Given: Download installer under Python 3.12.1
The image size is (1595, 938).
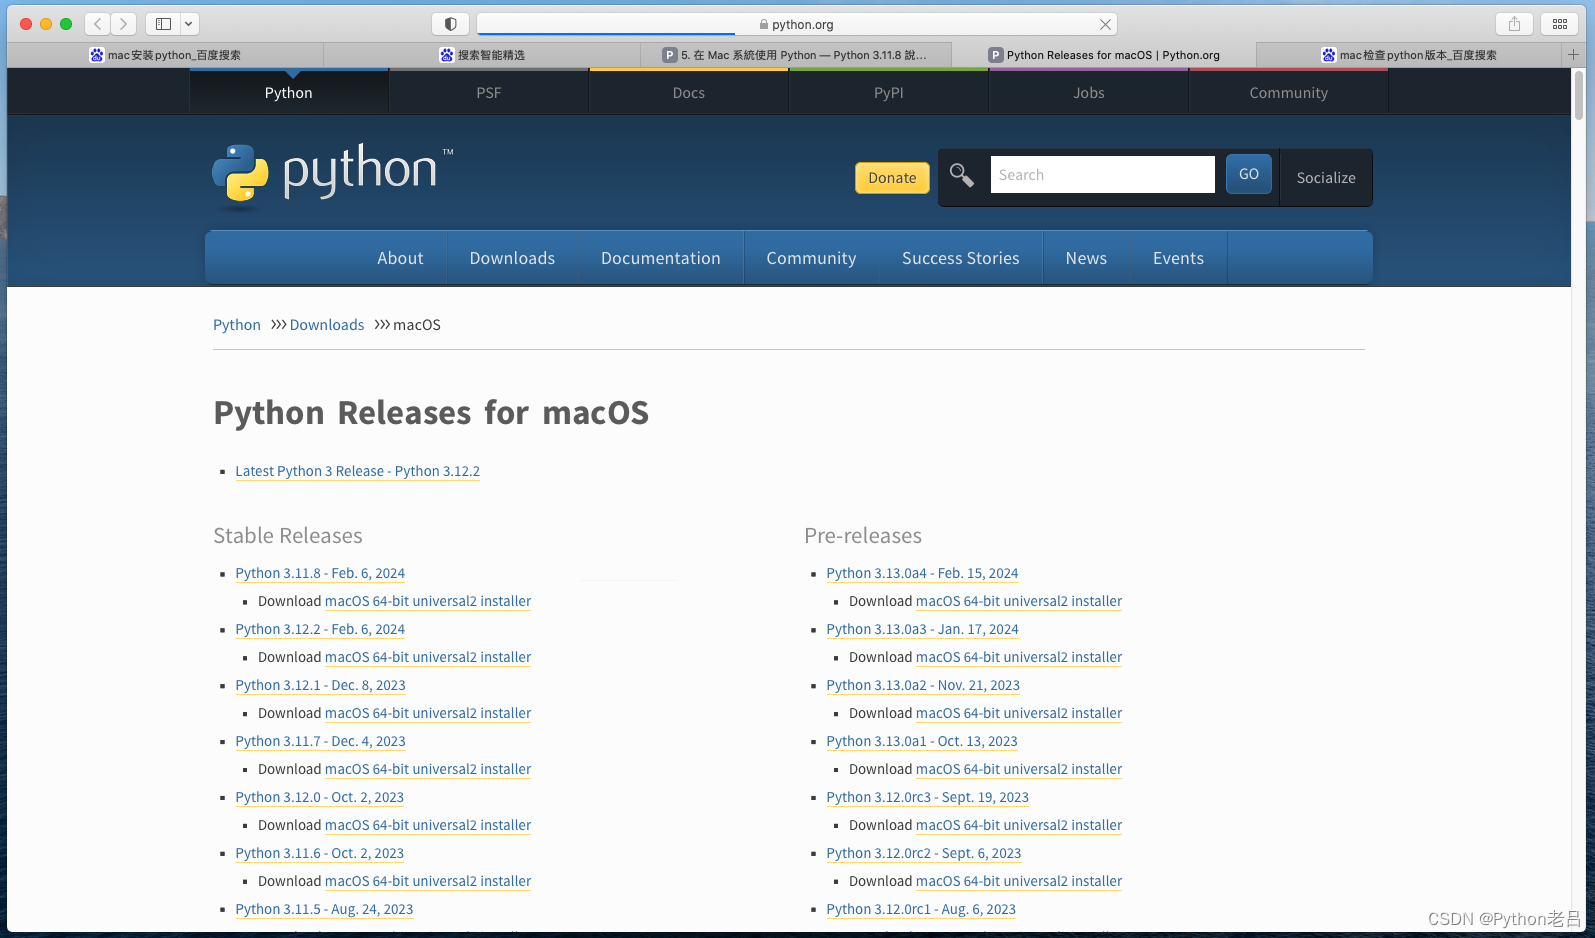Looking at the screenshot, I should pyautogui.click(x=428, y=713).
